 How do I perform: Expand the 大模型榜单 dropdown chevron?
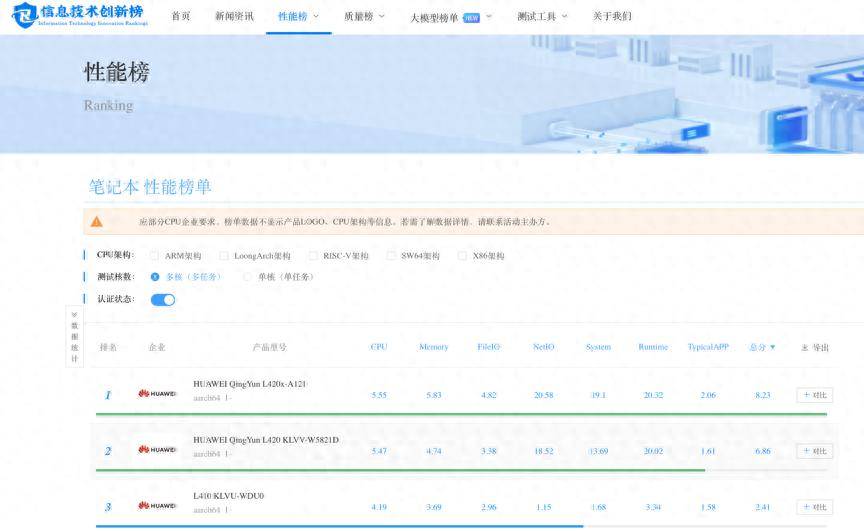[x=489, y=17]
